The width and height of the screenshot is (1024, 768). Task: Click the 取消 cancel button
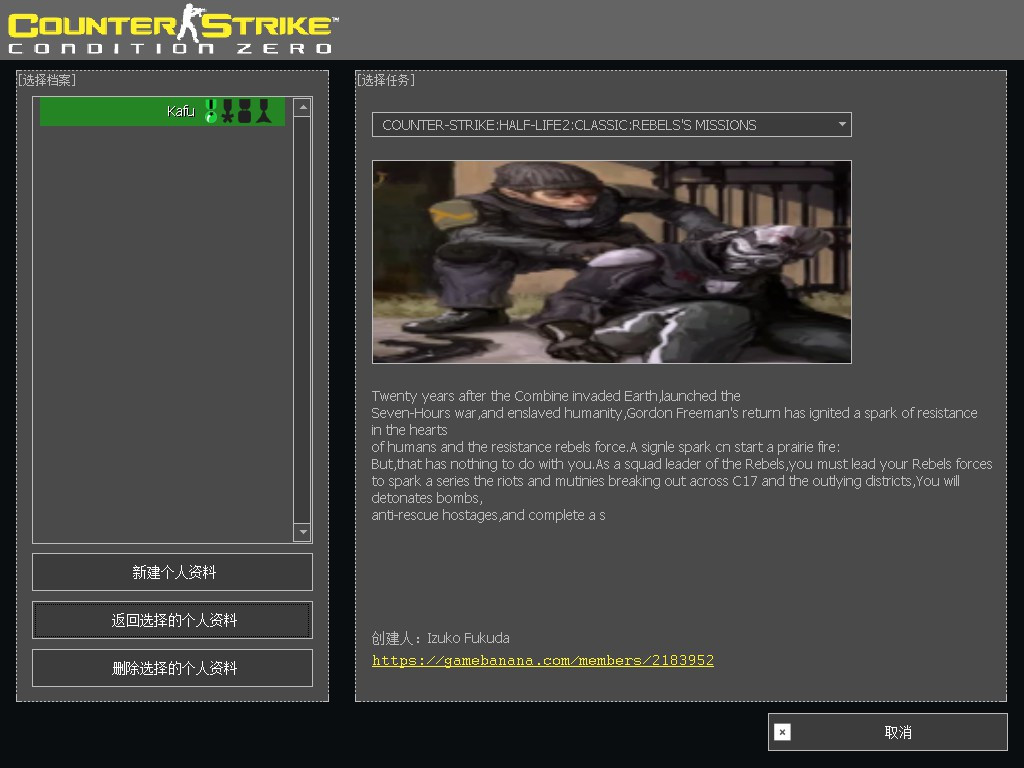[x=888, y=732]
